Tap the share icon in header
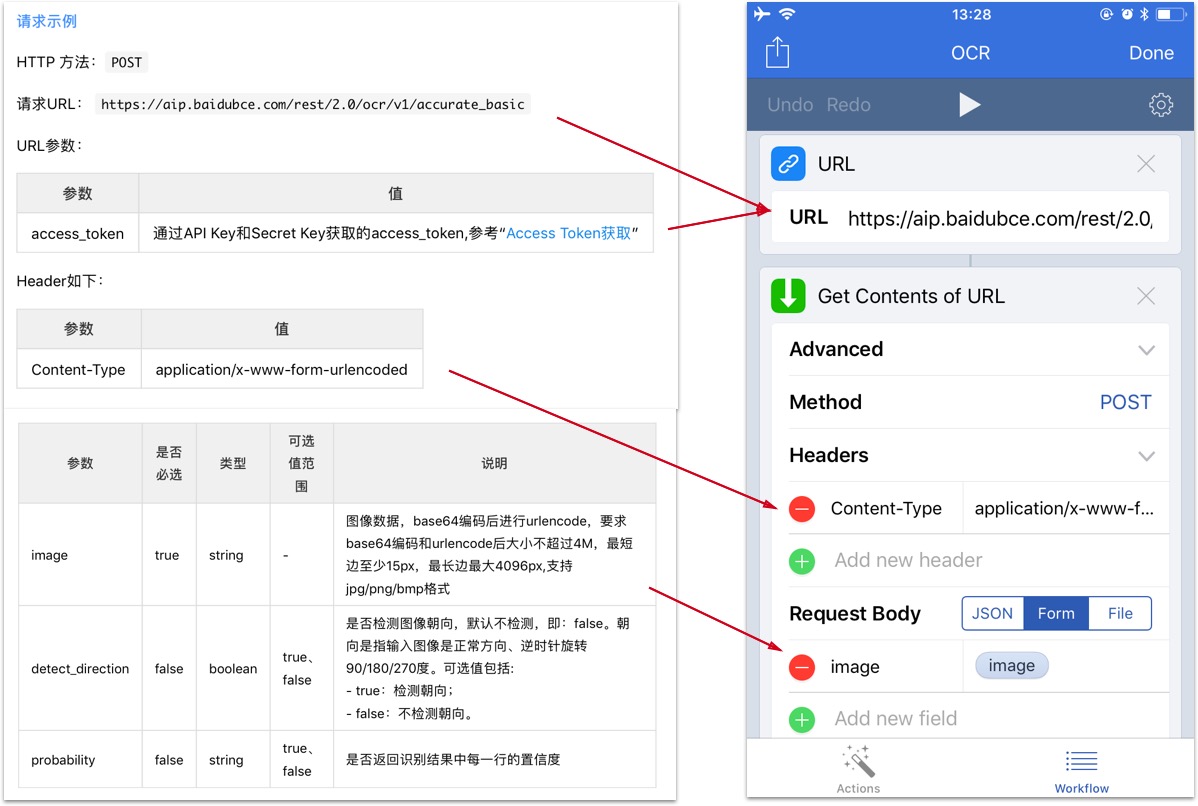 pos(777,52)
